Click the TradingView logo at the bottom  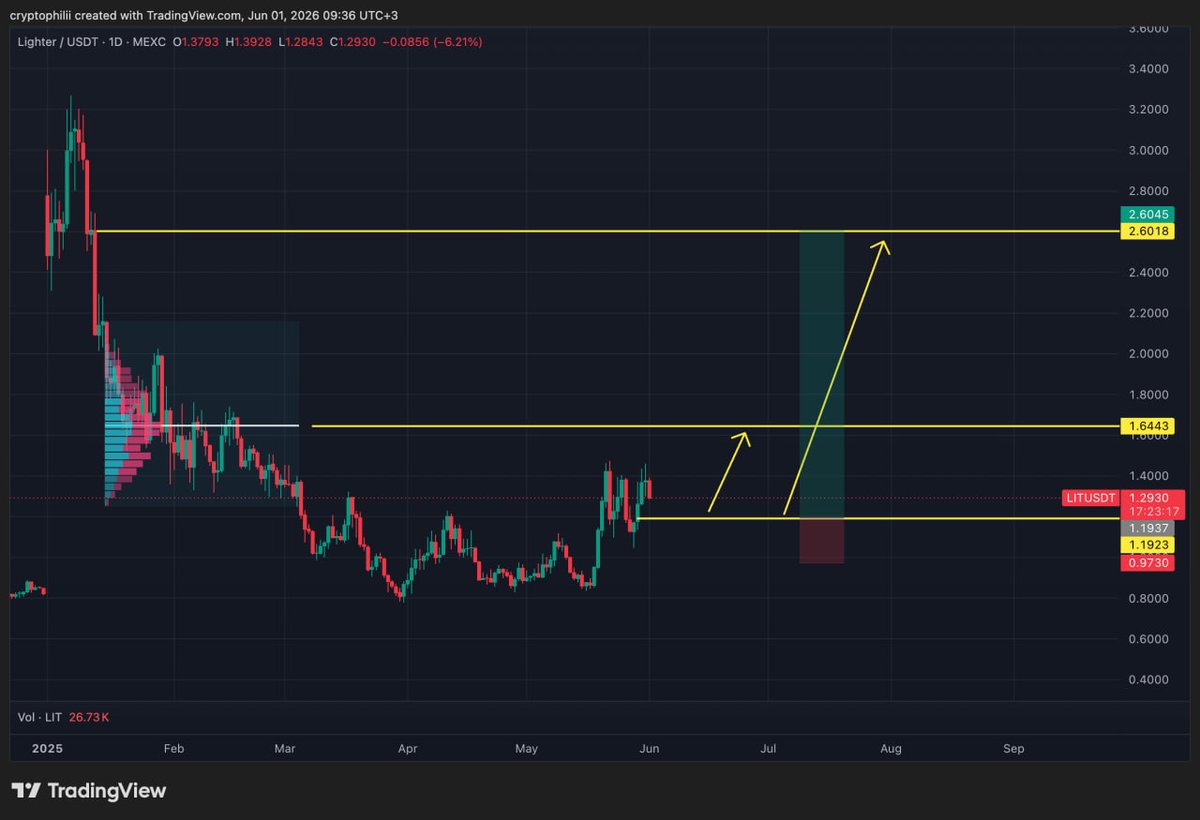(88, 791)
